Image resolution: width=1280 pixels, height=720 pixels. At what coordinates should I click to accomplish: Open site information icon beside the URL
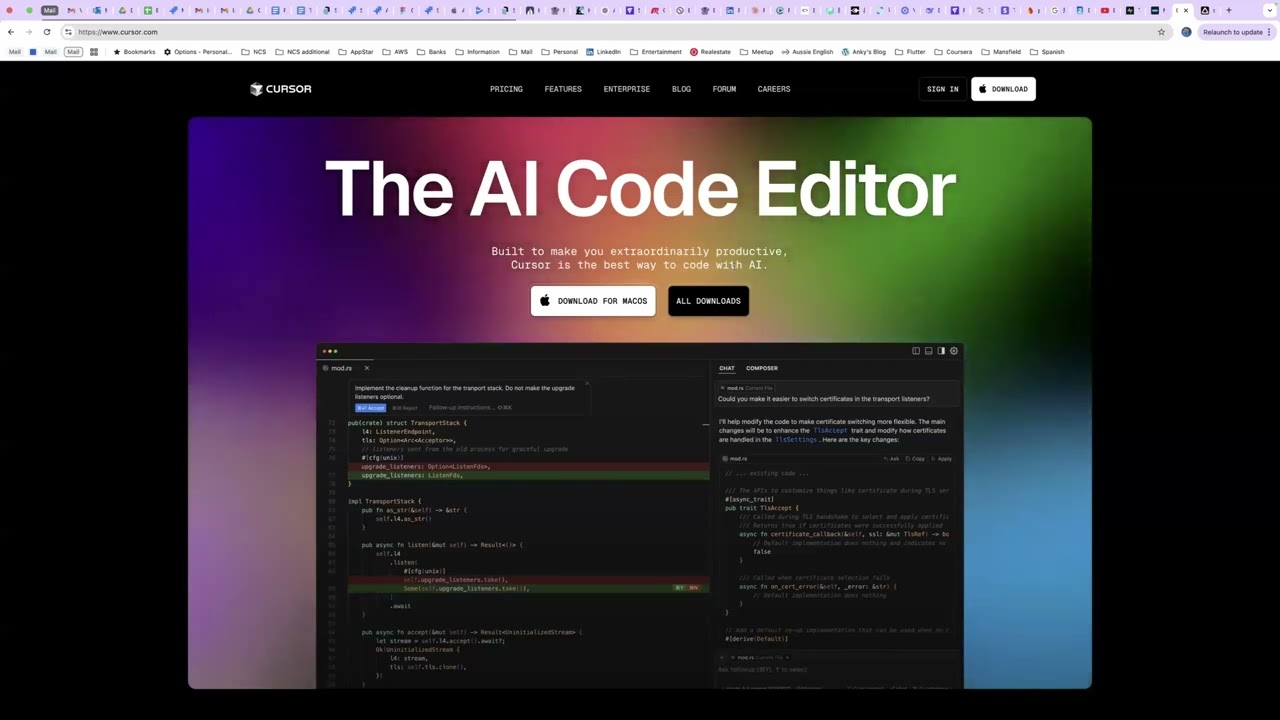68,32
